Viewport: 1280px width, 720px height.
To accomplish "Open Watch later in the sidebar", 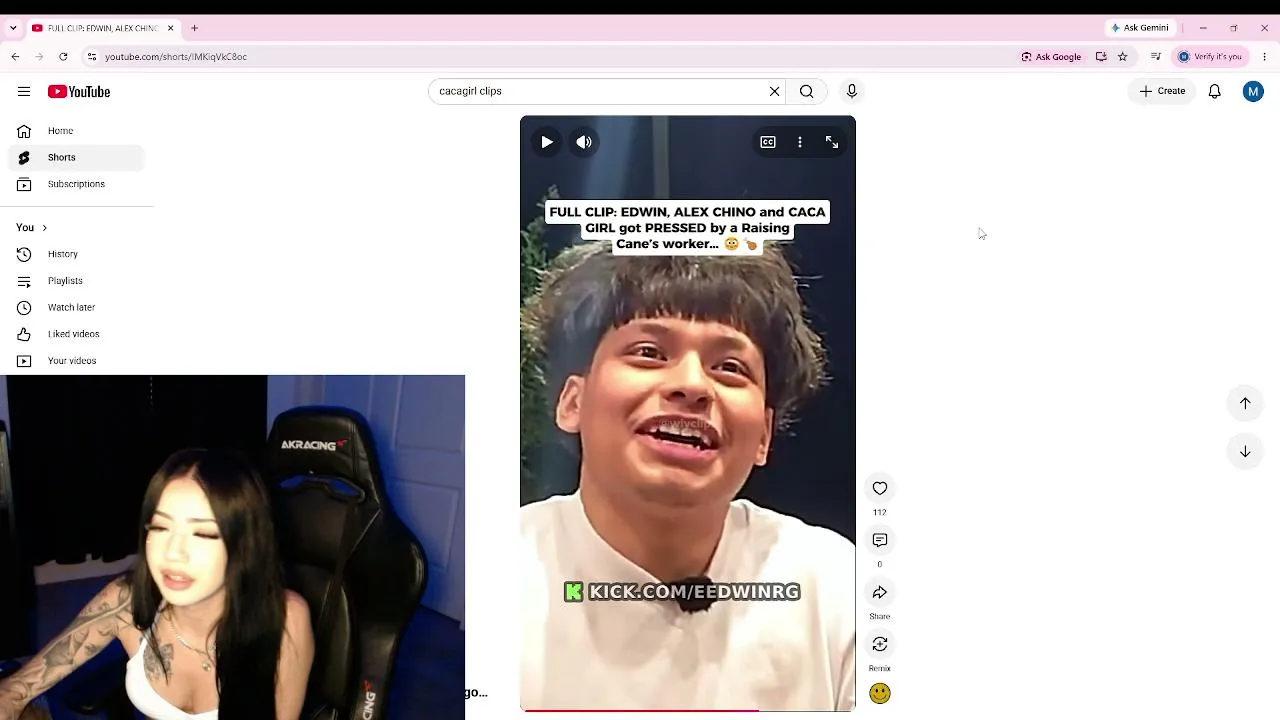I will [76, 307].
